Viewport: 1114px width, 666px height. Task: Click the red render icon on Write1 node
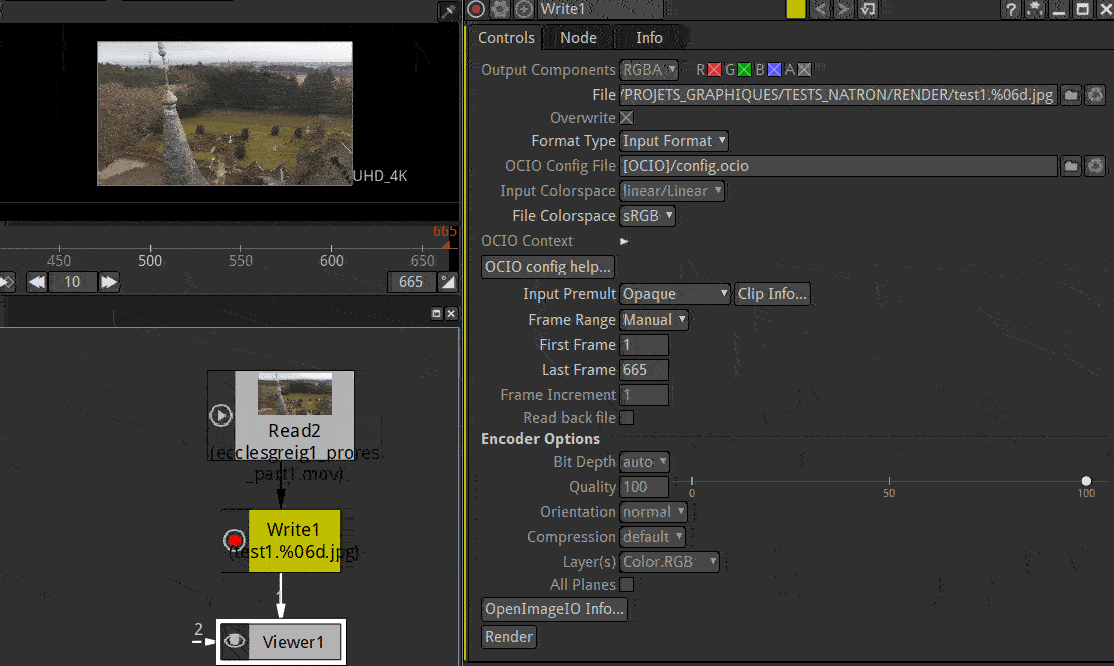tap(234, 540)
